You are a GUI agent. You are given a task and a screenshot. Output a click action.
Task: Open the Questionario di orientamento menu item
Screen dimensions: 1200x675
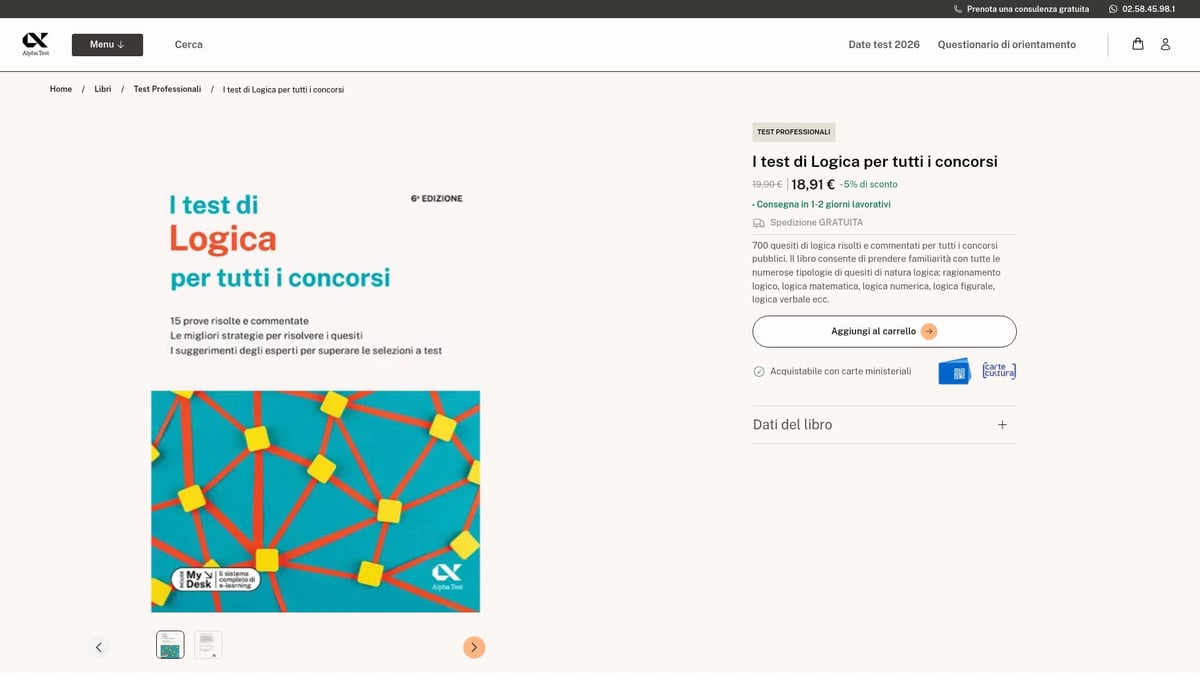click(x=1006, y=44)
